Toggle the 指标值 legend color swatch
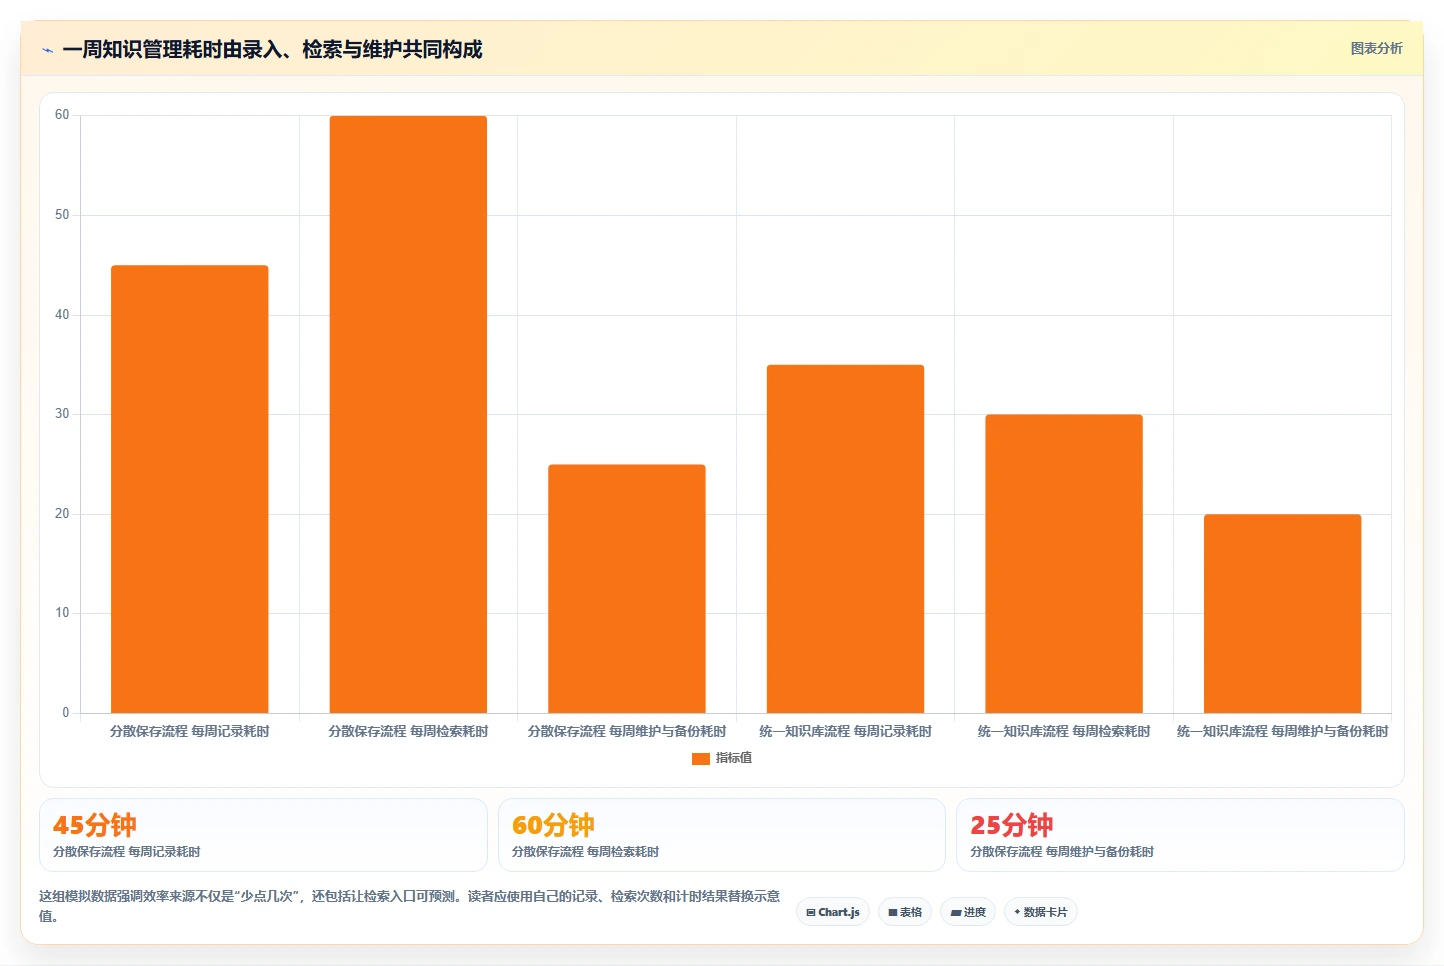This screenshot has height=966, width=1444. [x=700, y=759]
